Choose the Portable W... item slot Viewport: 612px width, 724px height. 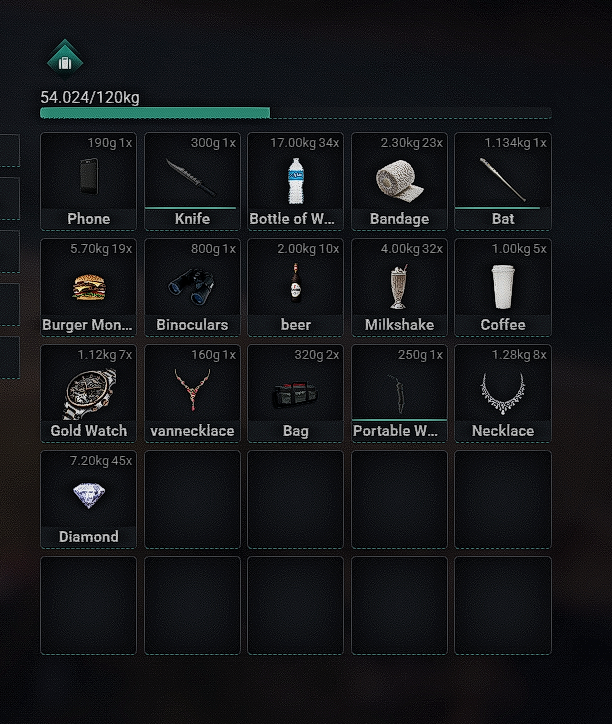point(400,393)
